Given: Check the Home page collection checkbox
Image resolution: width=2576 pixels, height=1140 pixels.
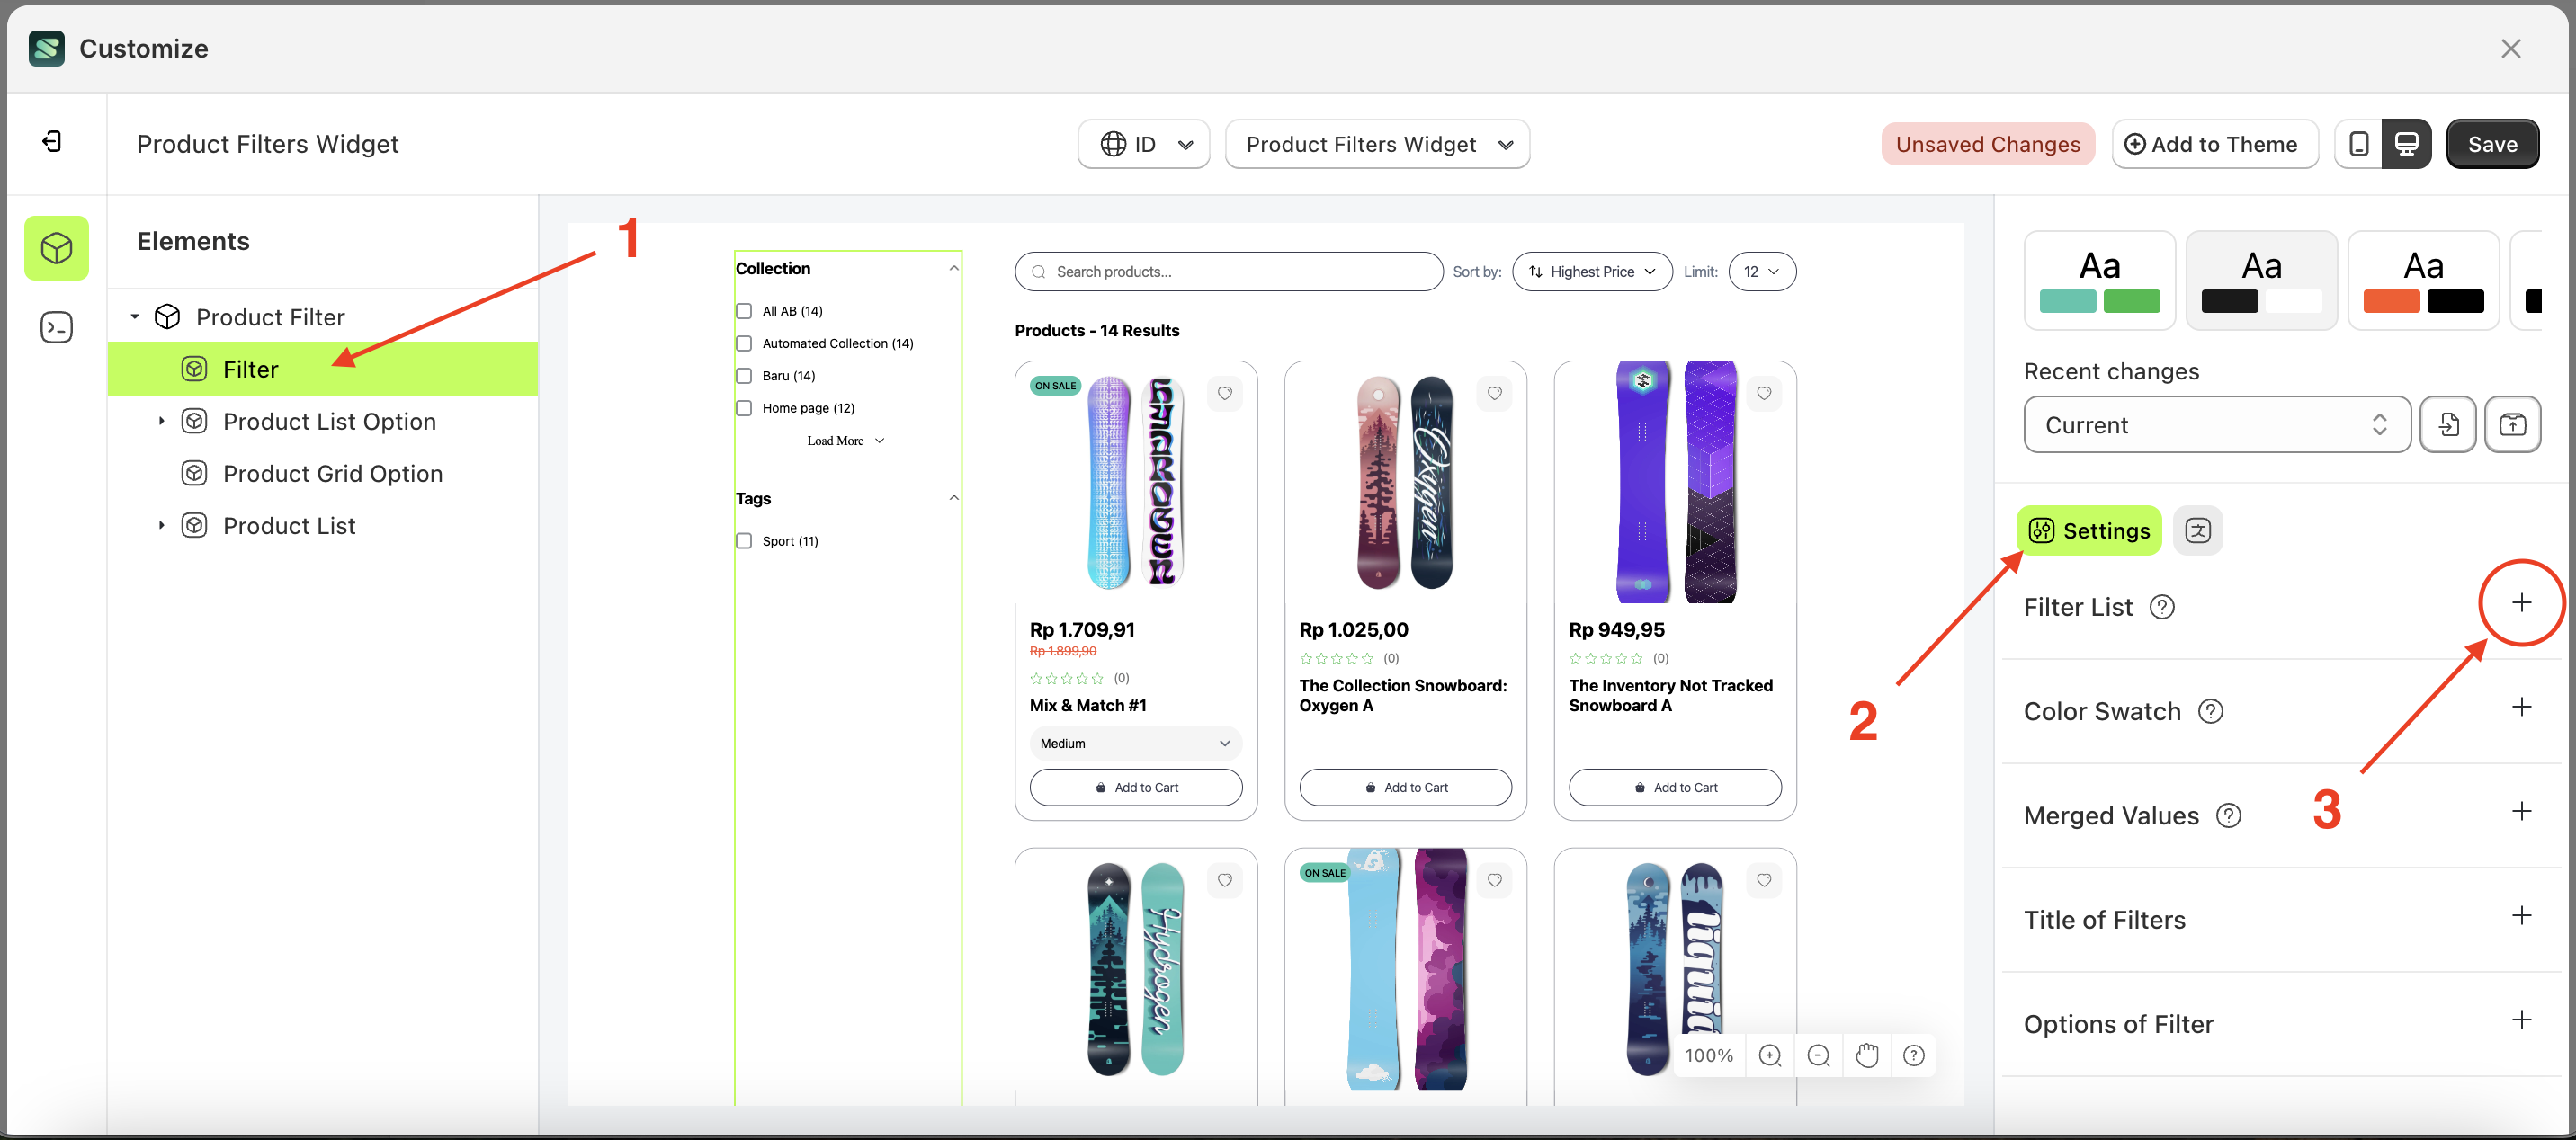Looking at the screenshot, I should [x=743, y=408].
